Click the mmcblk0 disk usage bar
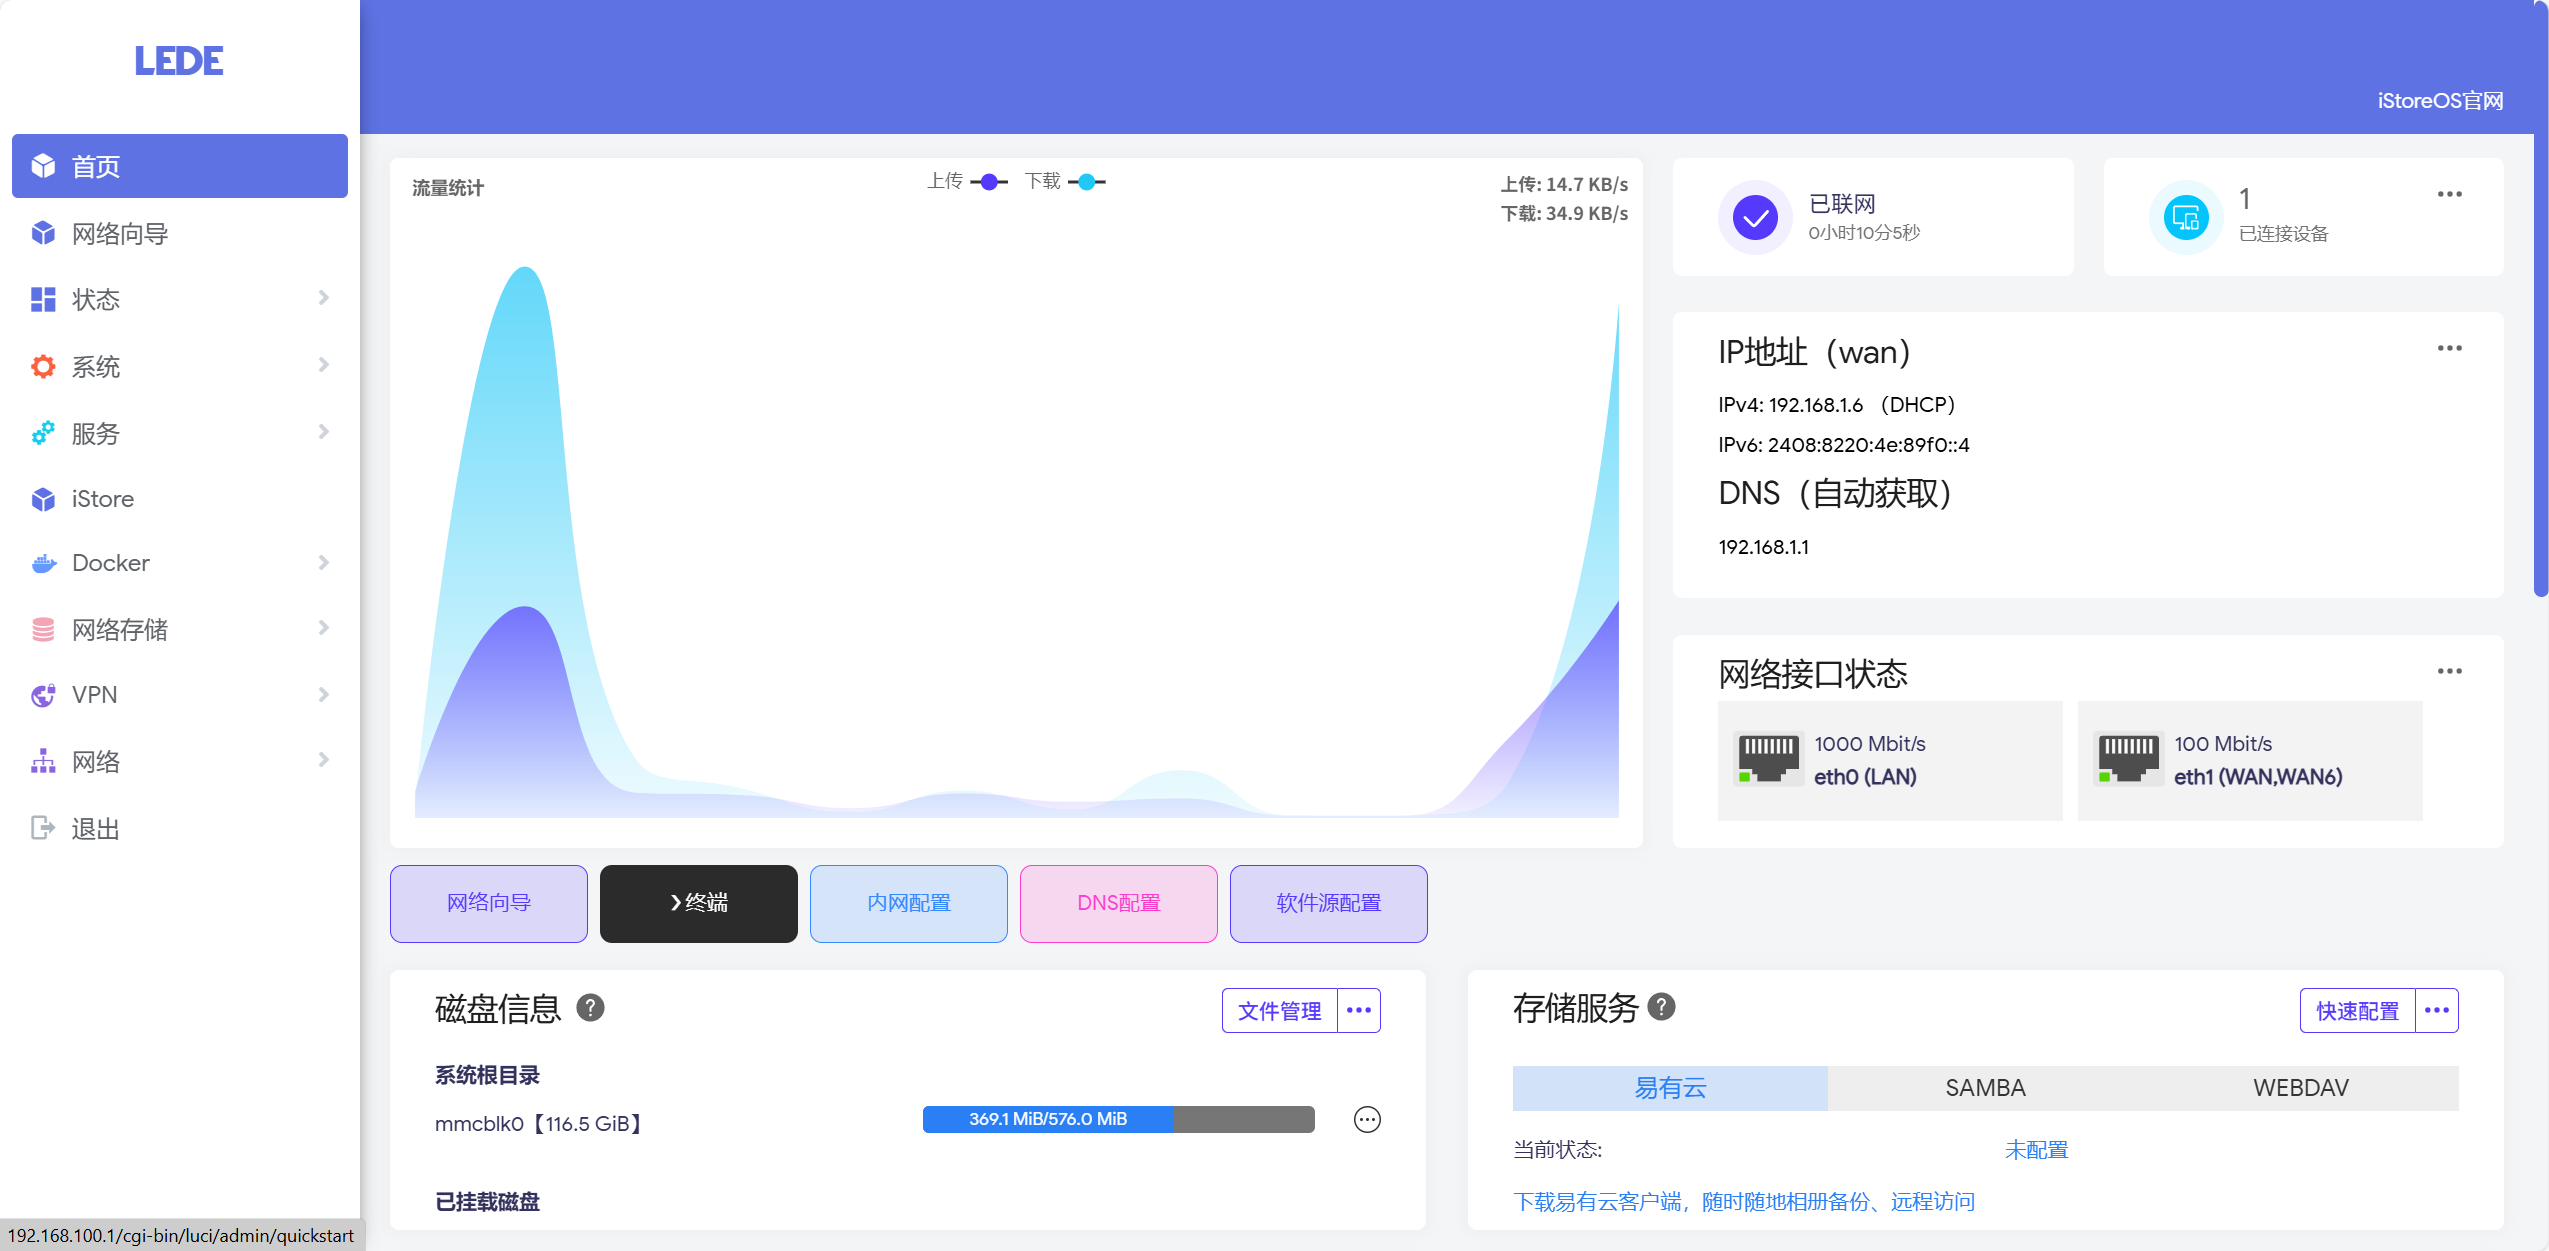Viewport: 2549px width, 1251px height. point(1118,1119)
